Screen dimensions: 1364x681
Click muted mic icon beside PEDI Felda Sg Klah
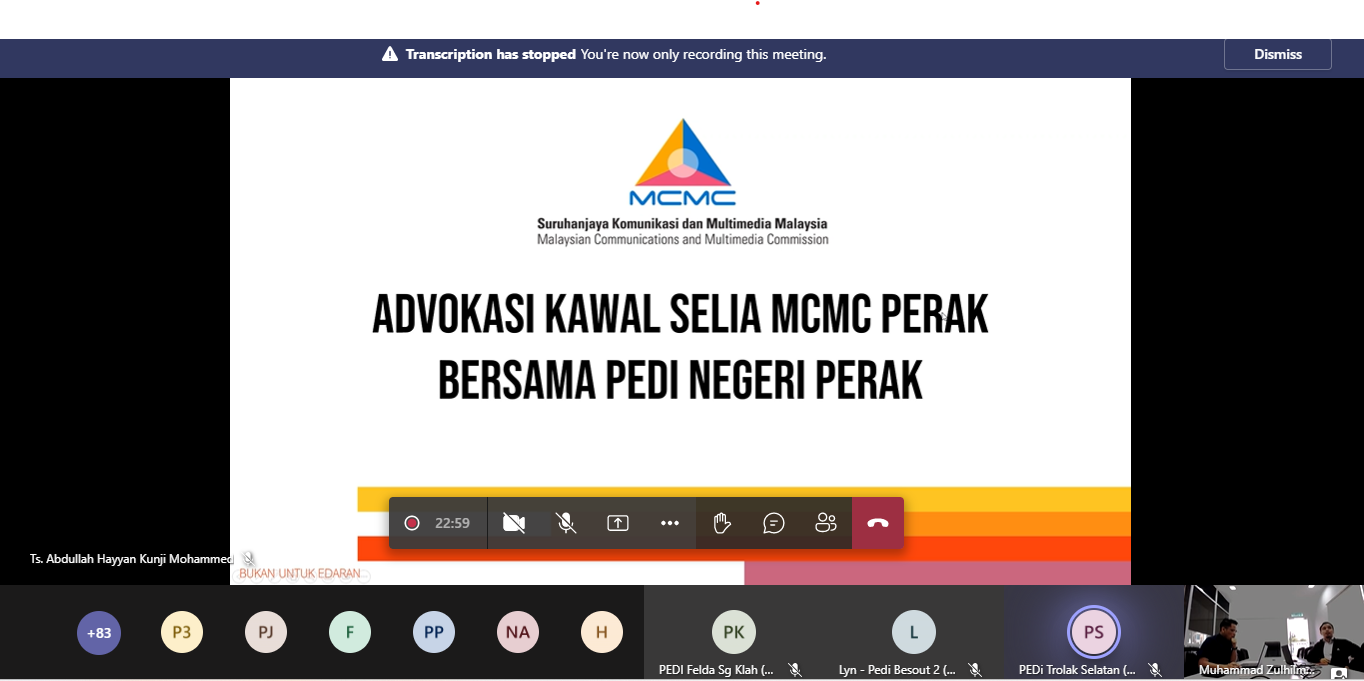pyautogui.click(x=795, y=670)
